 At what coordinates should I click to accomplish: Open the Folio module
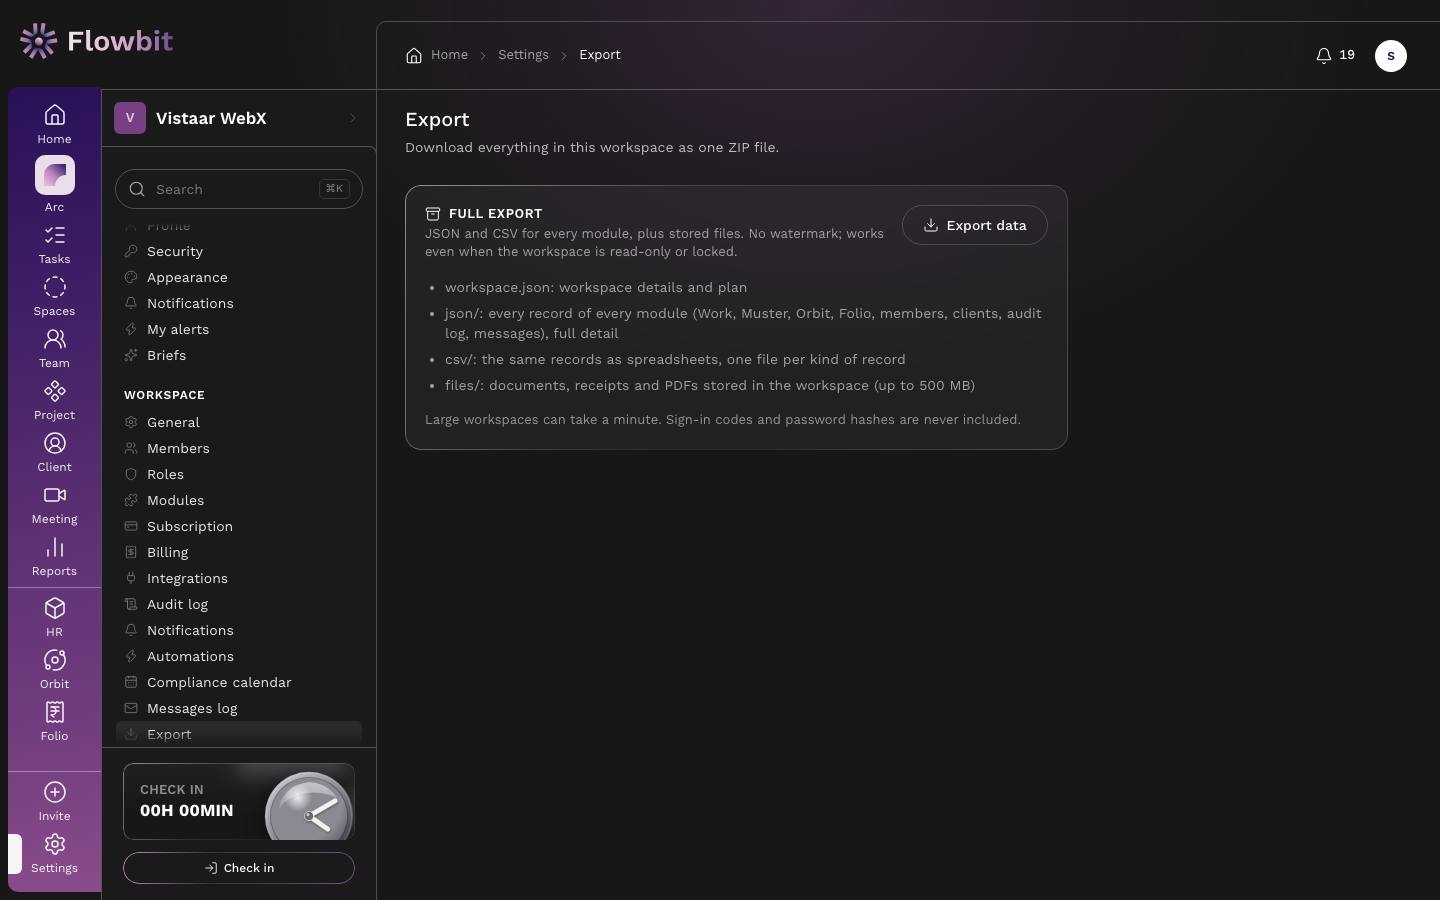[x=54, y=722]
